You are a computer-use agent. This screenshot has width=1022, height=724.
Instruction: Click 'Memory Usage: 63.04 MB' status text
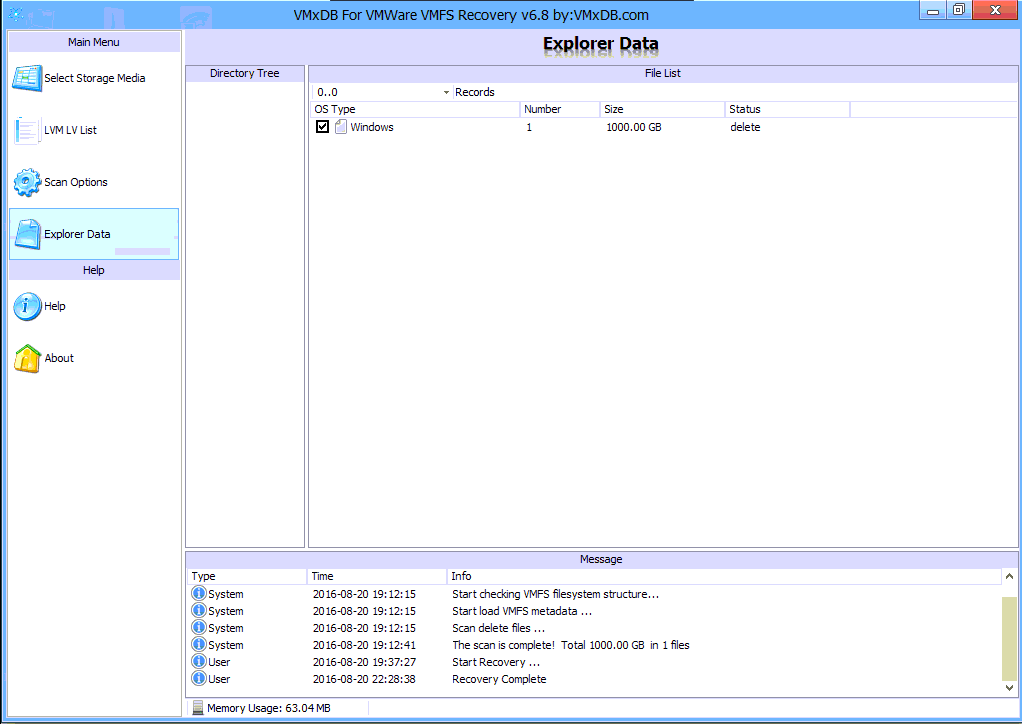(x=269, y=708)
